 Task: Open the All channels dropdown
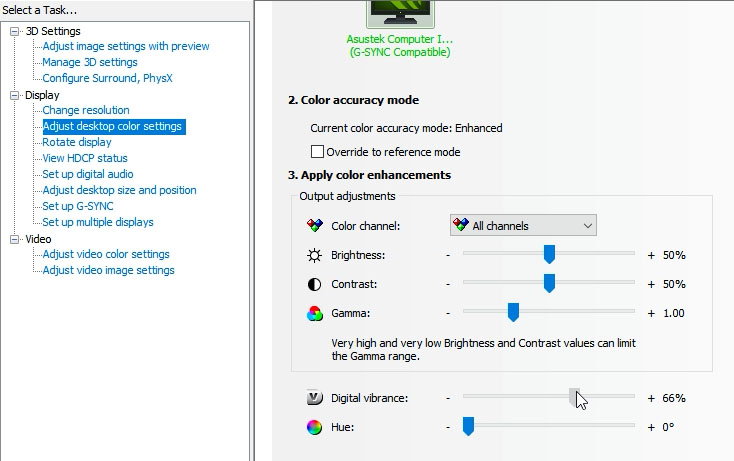523,226
